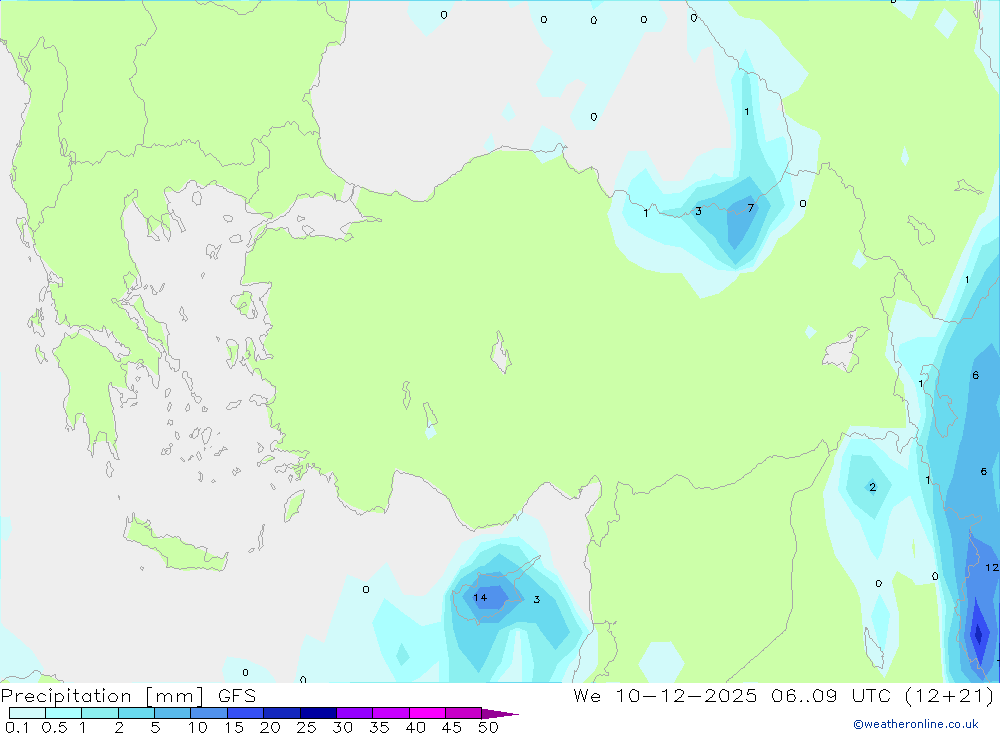Click the 45–50 mm legend swatch
The height and width of the screenshot is (733, 1000).
pos(464,713)
